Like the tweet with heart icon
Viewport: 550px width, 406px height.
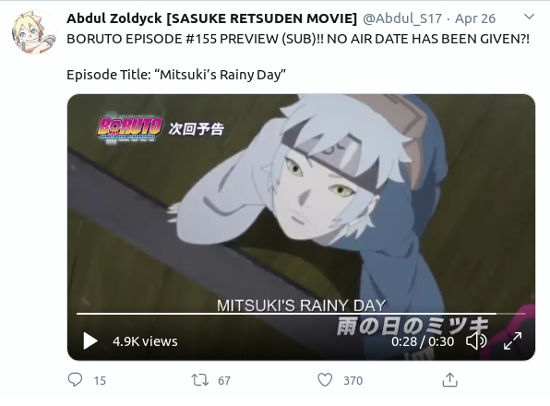tap(325, 380)
